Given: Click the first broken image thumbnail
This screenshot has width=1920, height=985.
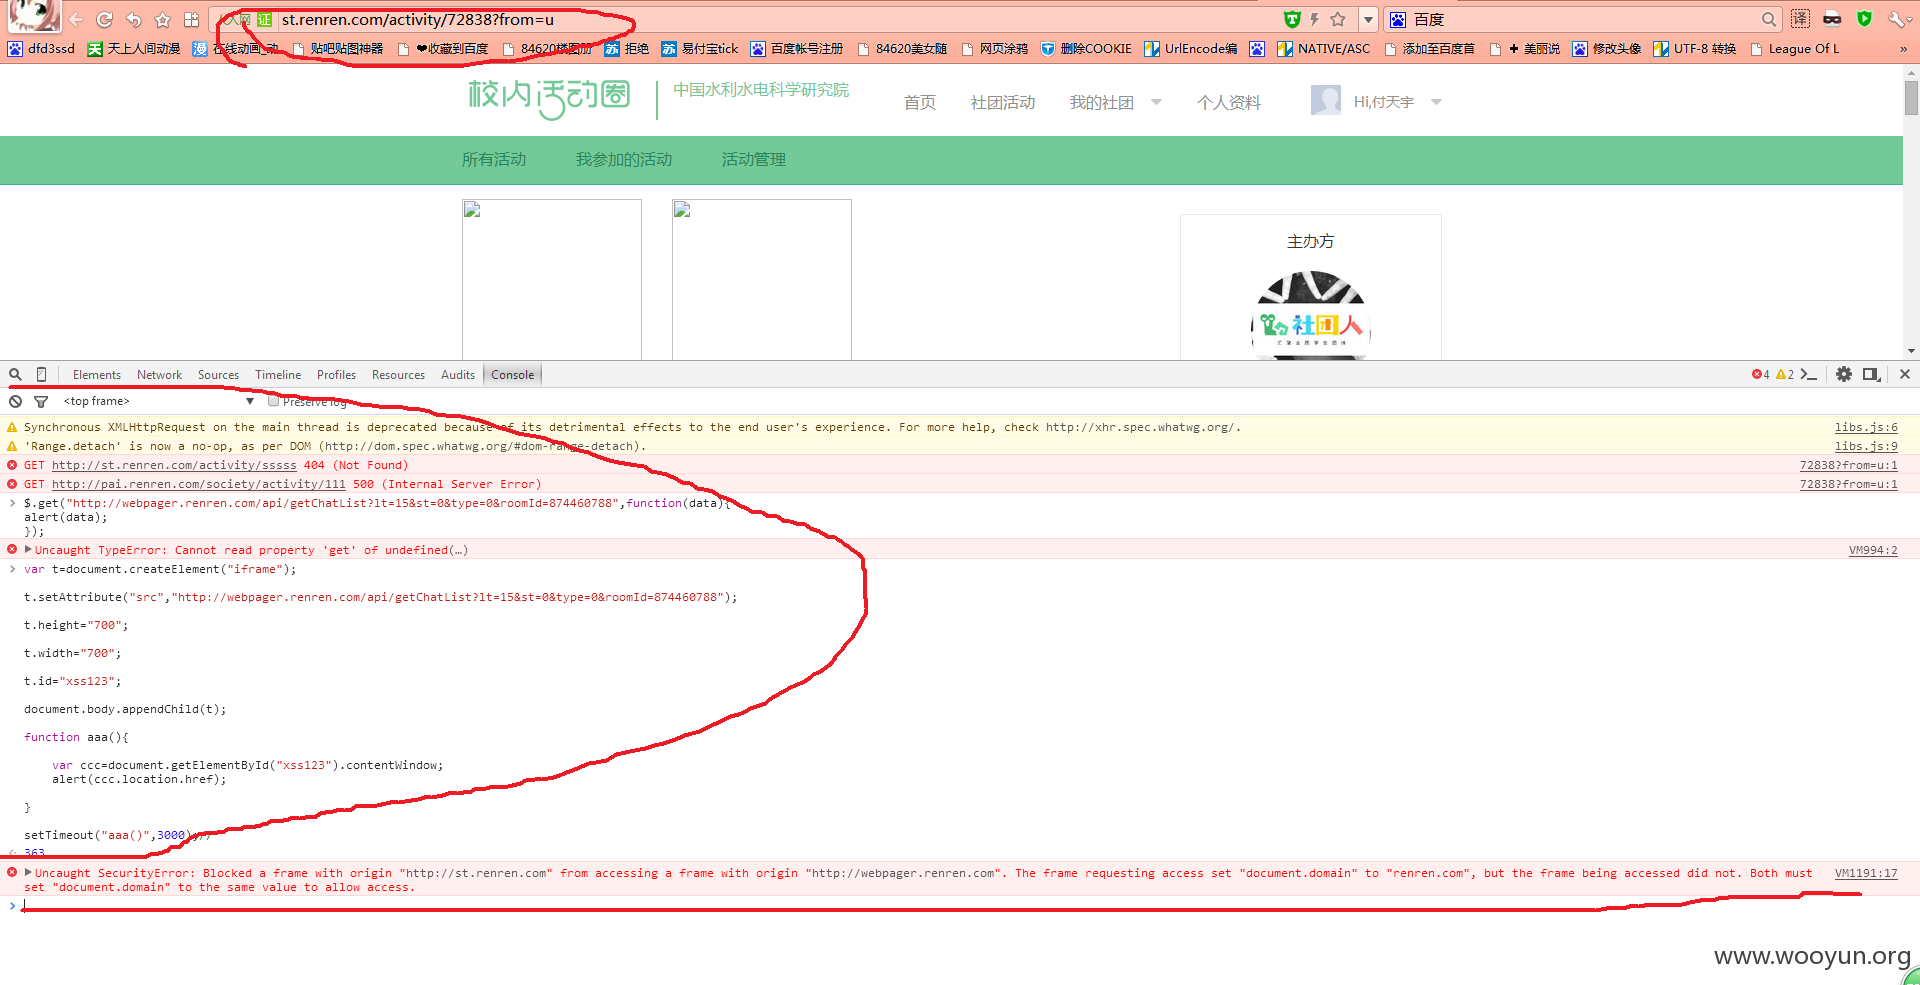Looking at the screenshot, I should point(552,279).
